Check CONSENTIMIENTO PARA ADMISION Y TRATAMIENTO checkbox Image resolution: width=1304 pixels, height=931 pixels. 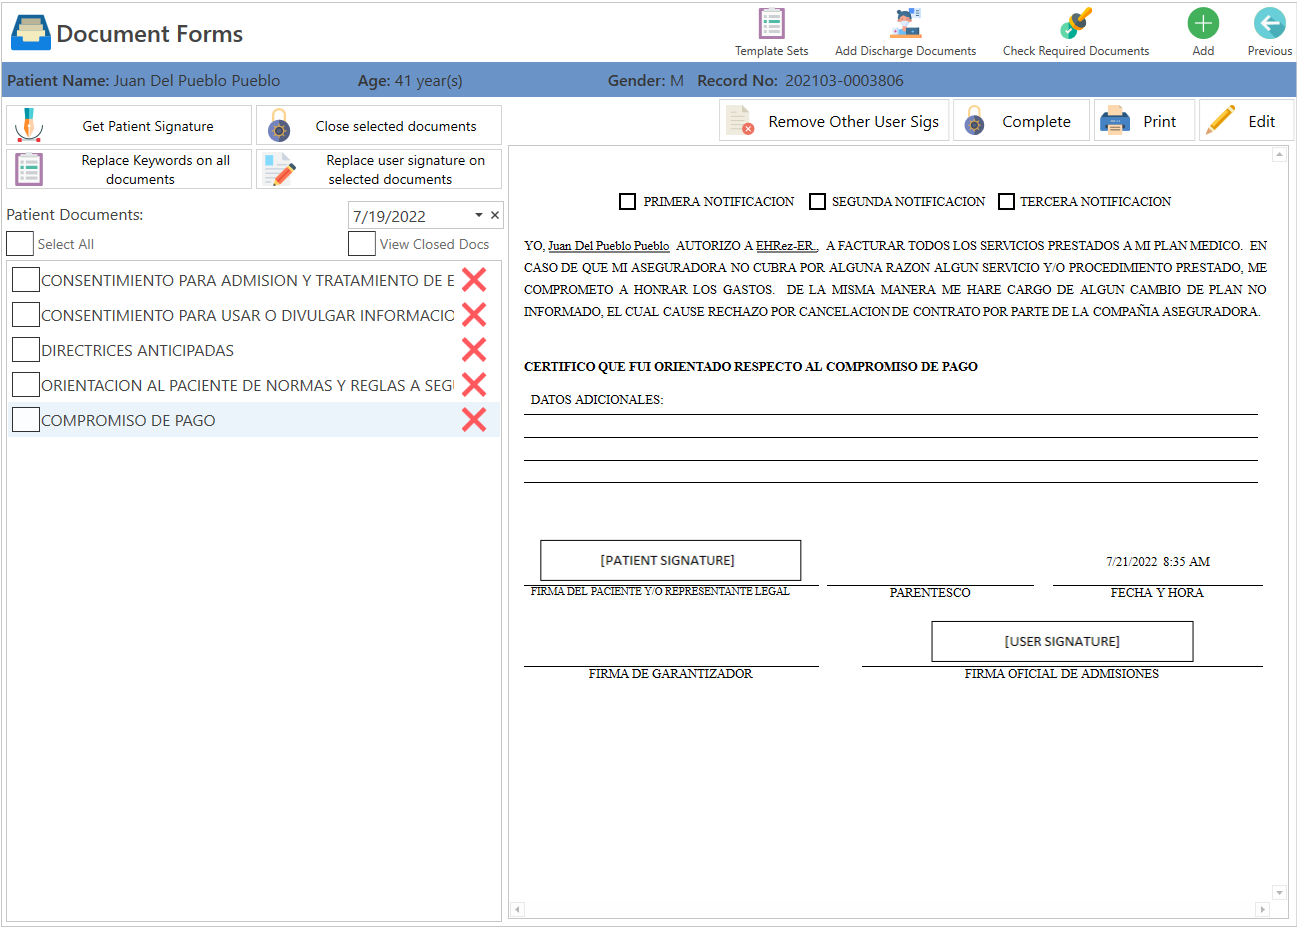click(26, 280)
